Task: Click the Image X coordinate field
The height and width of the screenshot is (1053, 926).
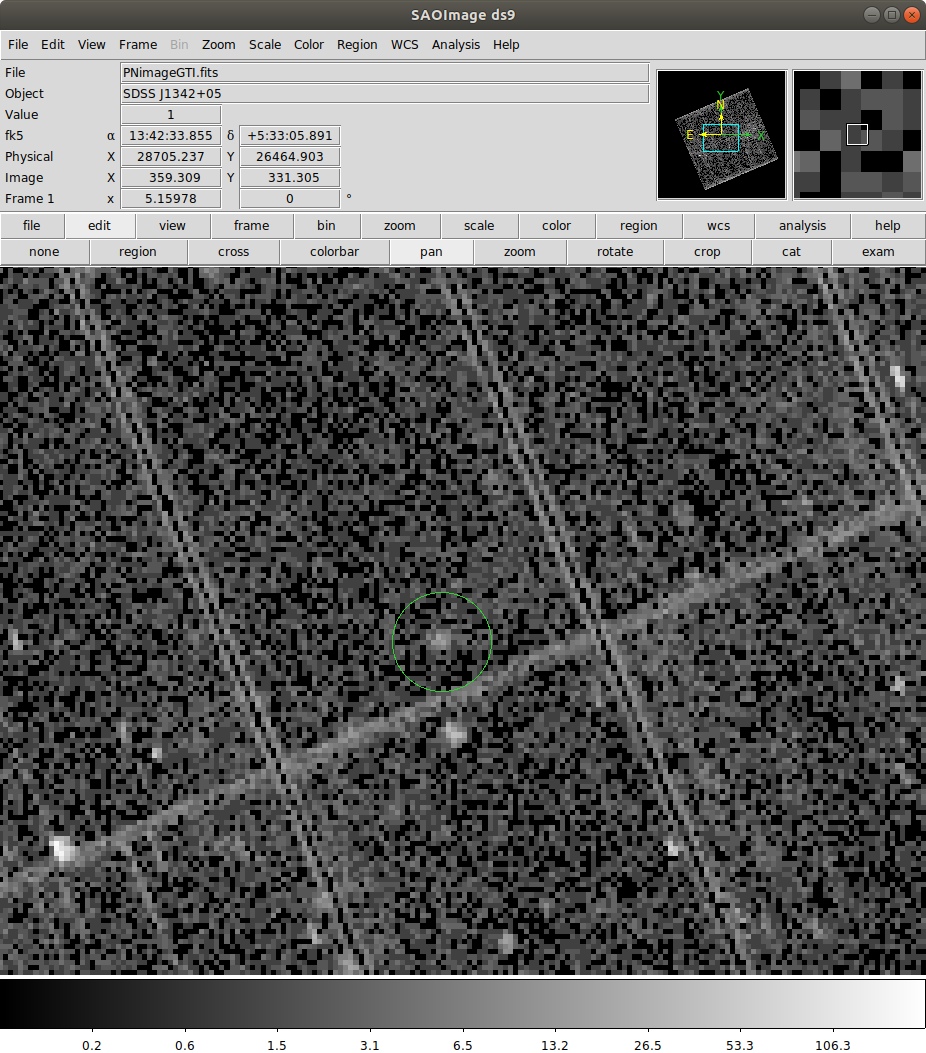Action: point(171,178)
